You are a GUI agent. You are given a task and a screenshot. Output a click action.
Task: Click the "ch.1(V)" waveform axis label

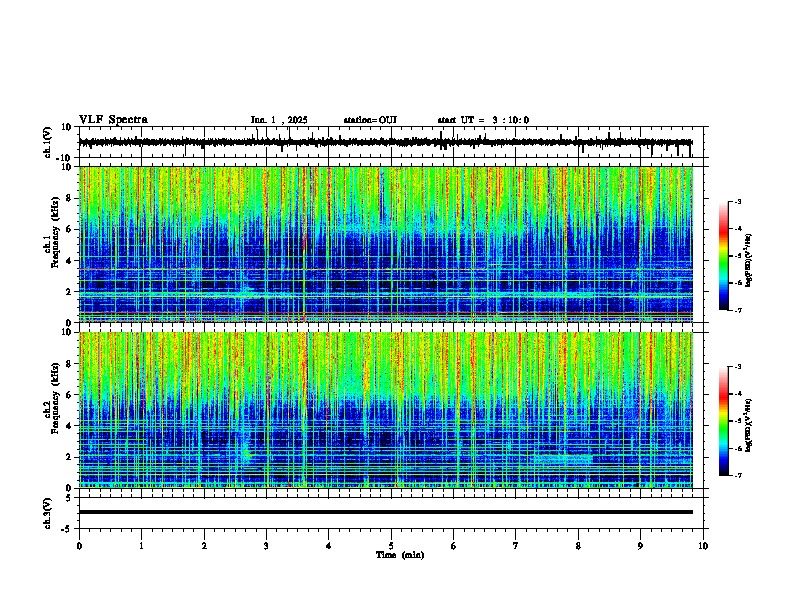(48, 142)
